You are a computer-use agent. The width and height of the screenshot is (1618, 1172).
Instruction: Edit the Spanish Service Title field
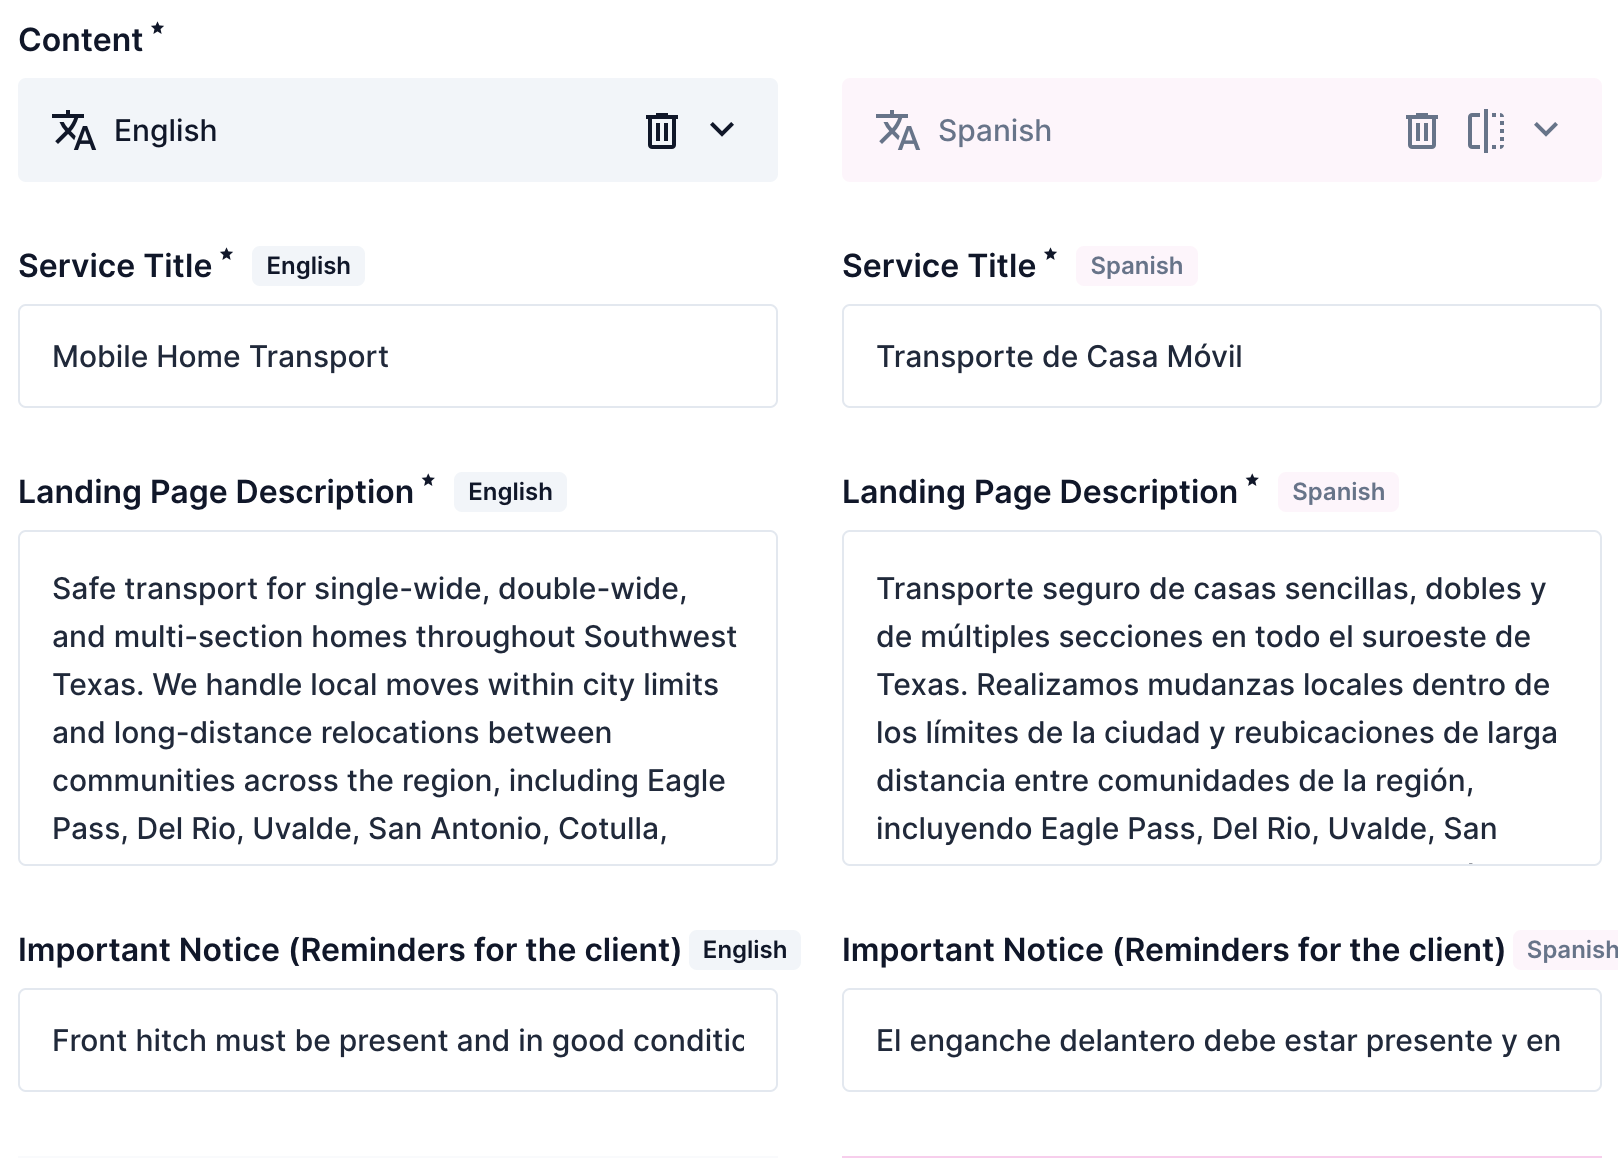click(1222, 356)
